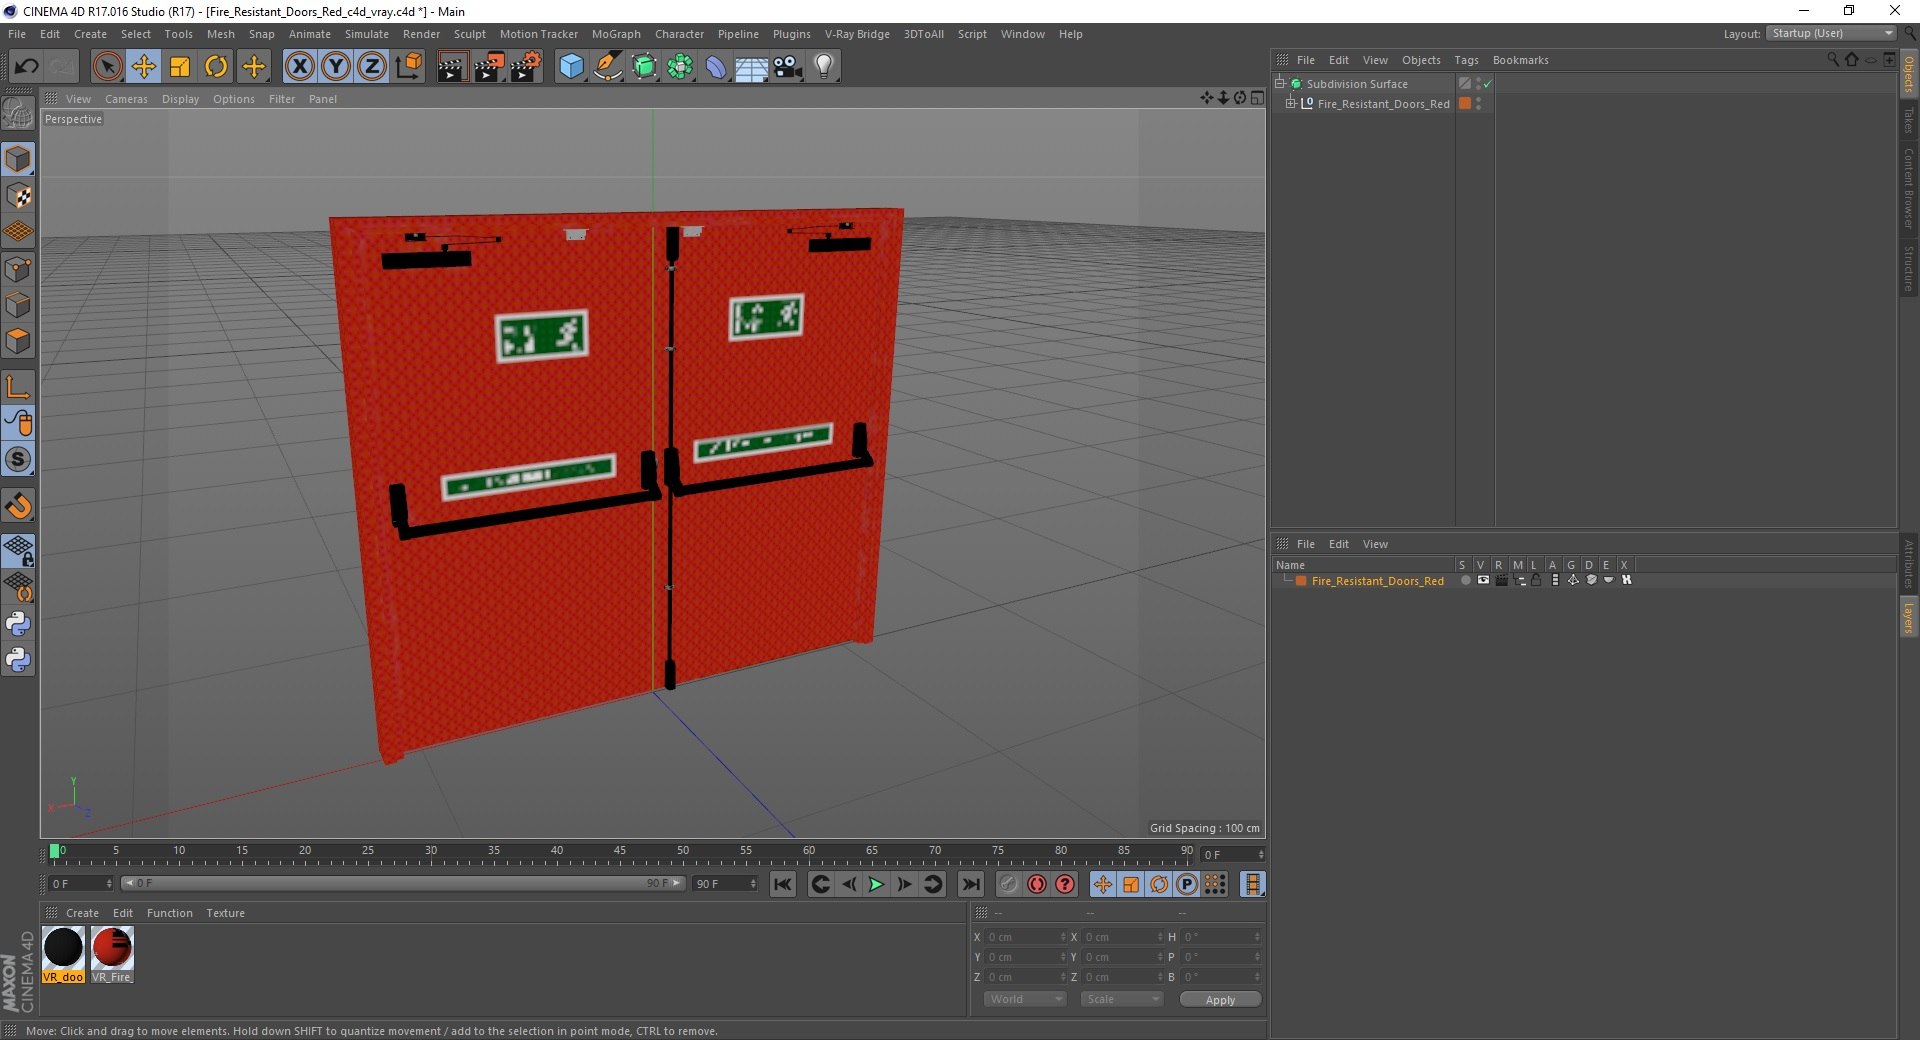Screen dimensions: 1920x1040
Task: Toggle layer visibility in editor icon
Action: coord(1483,580)
